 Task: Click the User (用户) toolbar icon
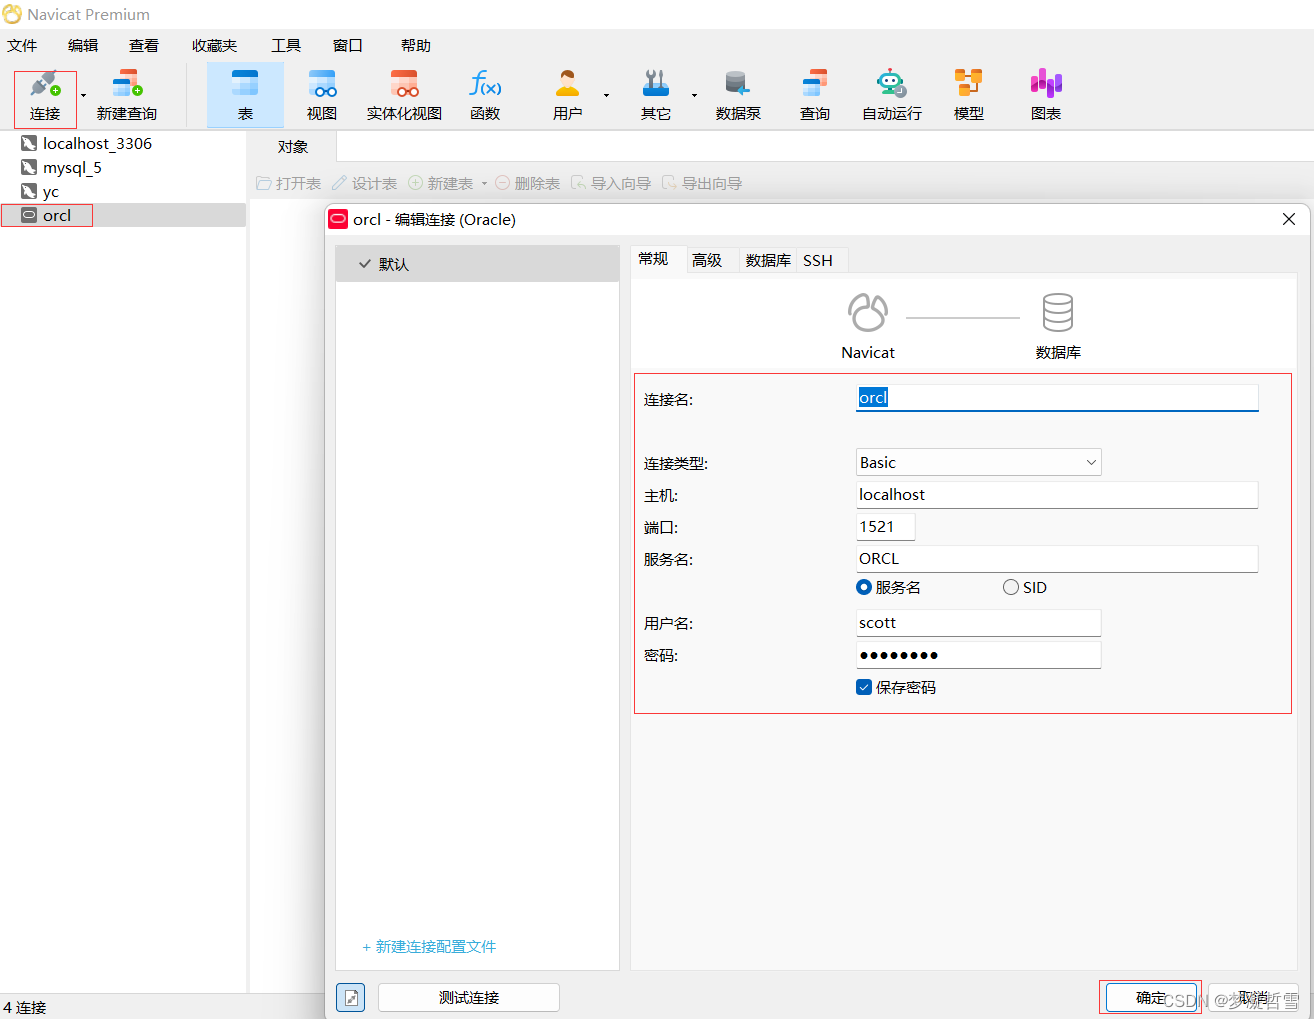tap(567, 96)
